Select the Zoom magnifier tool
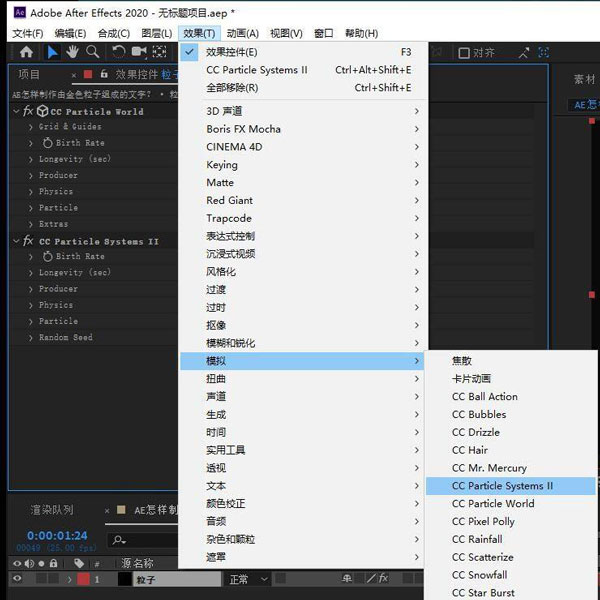600x600 pixels. 93,52
